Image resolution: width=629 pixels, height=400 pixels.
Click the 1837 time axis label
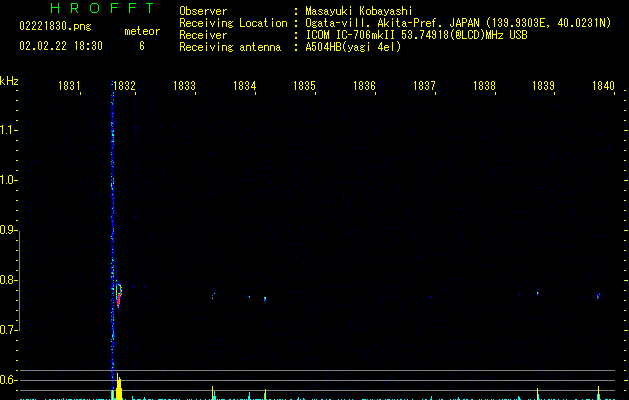pos(424,86)
